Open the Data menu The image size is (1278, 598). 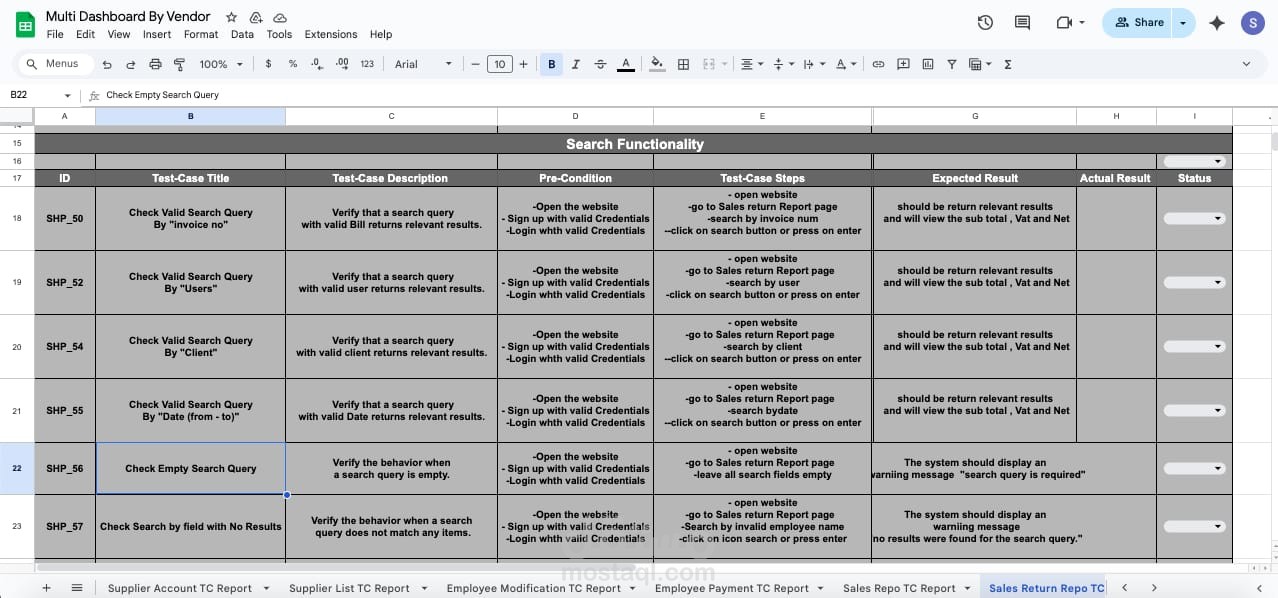coord(242,34)
